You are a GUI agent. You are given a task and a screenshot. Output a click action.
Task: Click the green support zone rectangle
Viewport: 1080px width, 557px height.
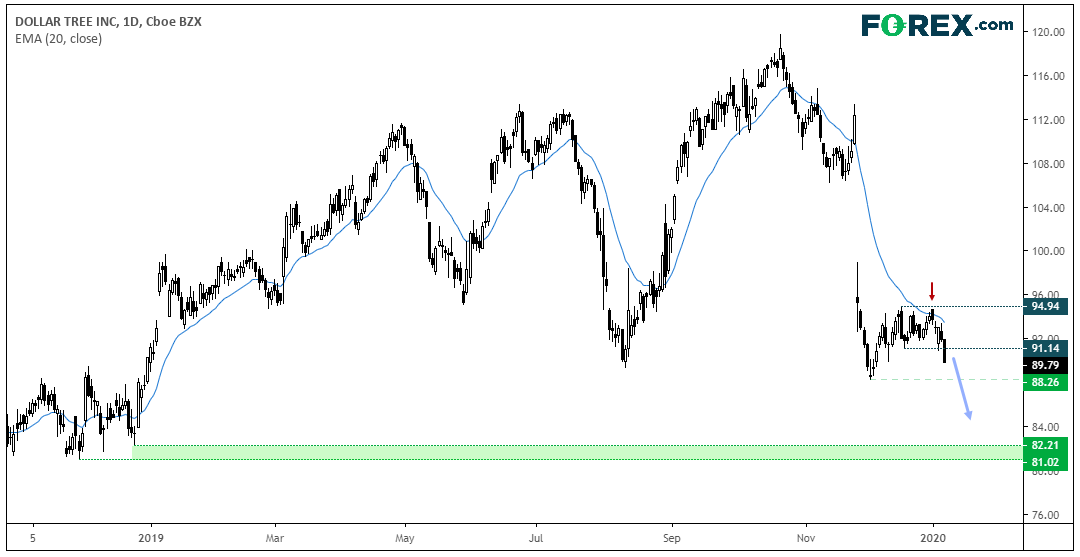click(x=577, y=452)
